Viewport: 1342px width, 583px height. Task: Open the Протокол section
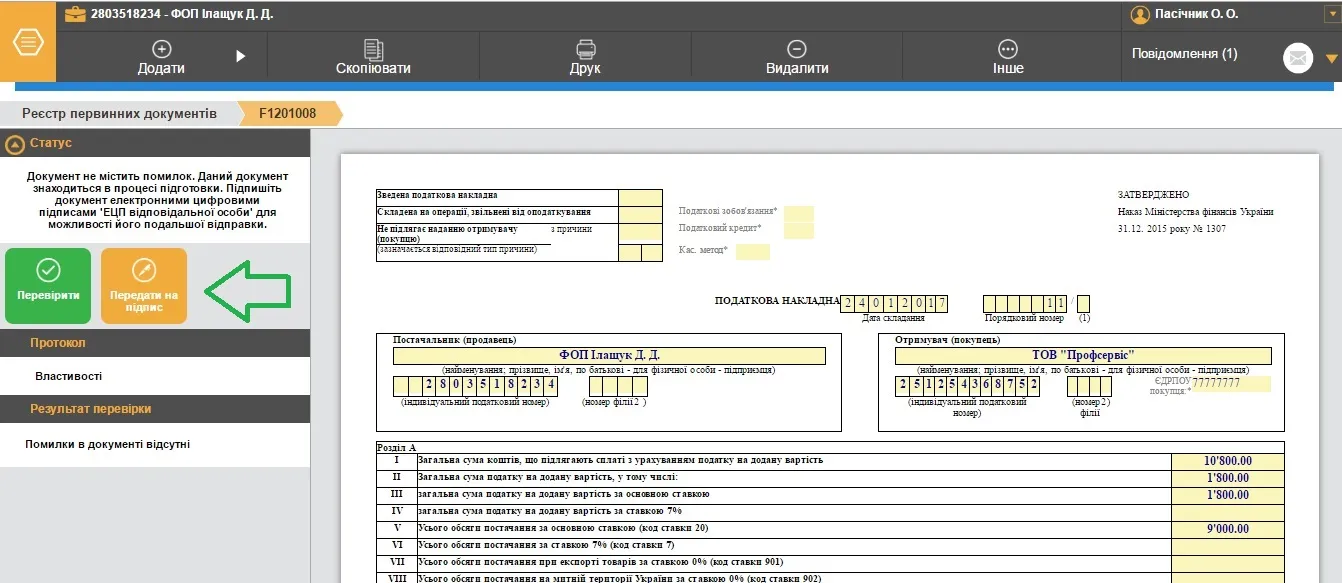(155, 343)
